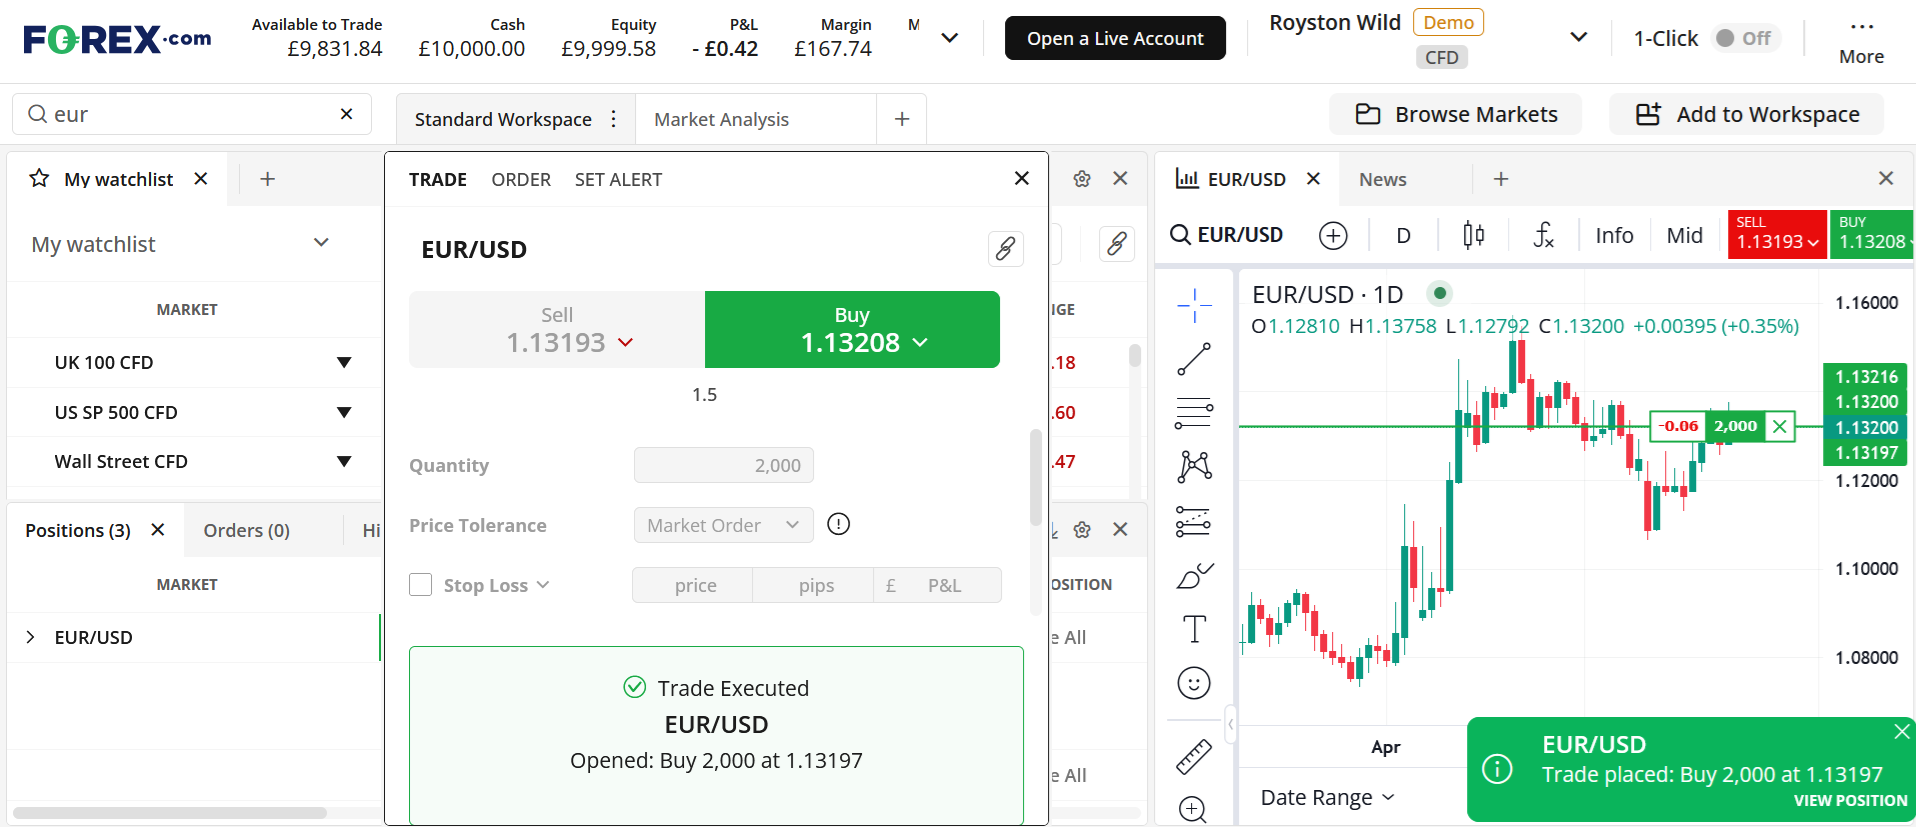Open the fx indicators menu
The image size is (1916, 835).
click(1544, 235)
